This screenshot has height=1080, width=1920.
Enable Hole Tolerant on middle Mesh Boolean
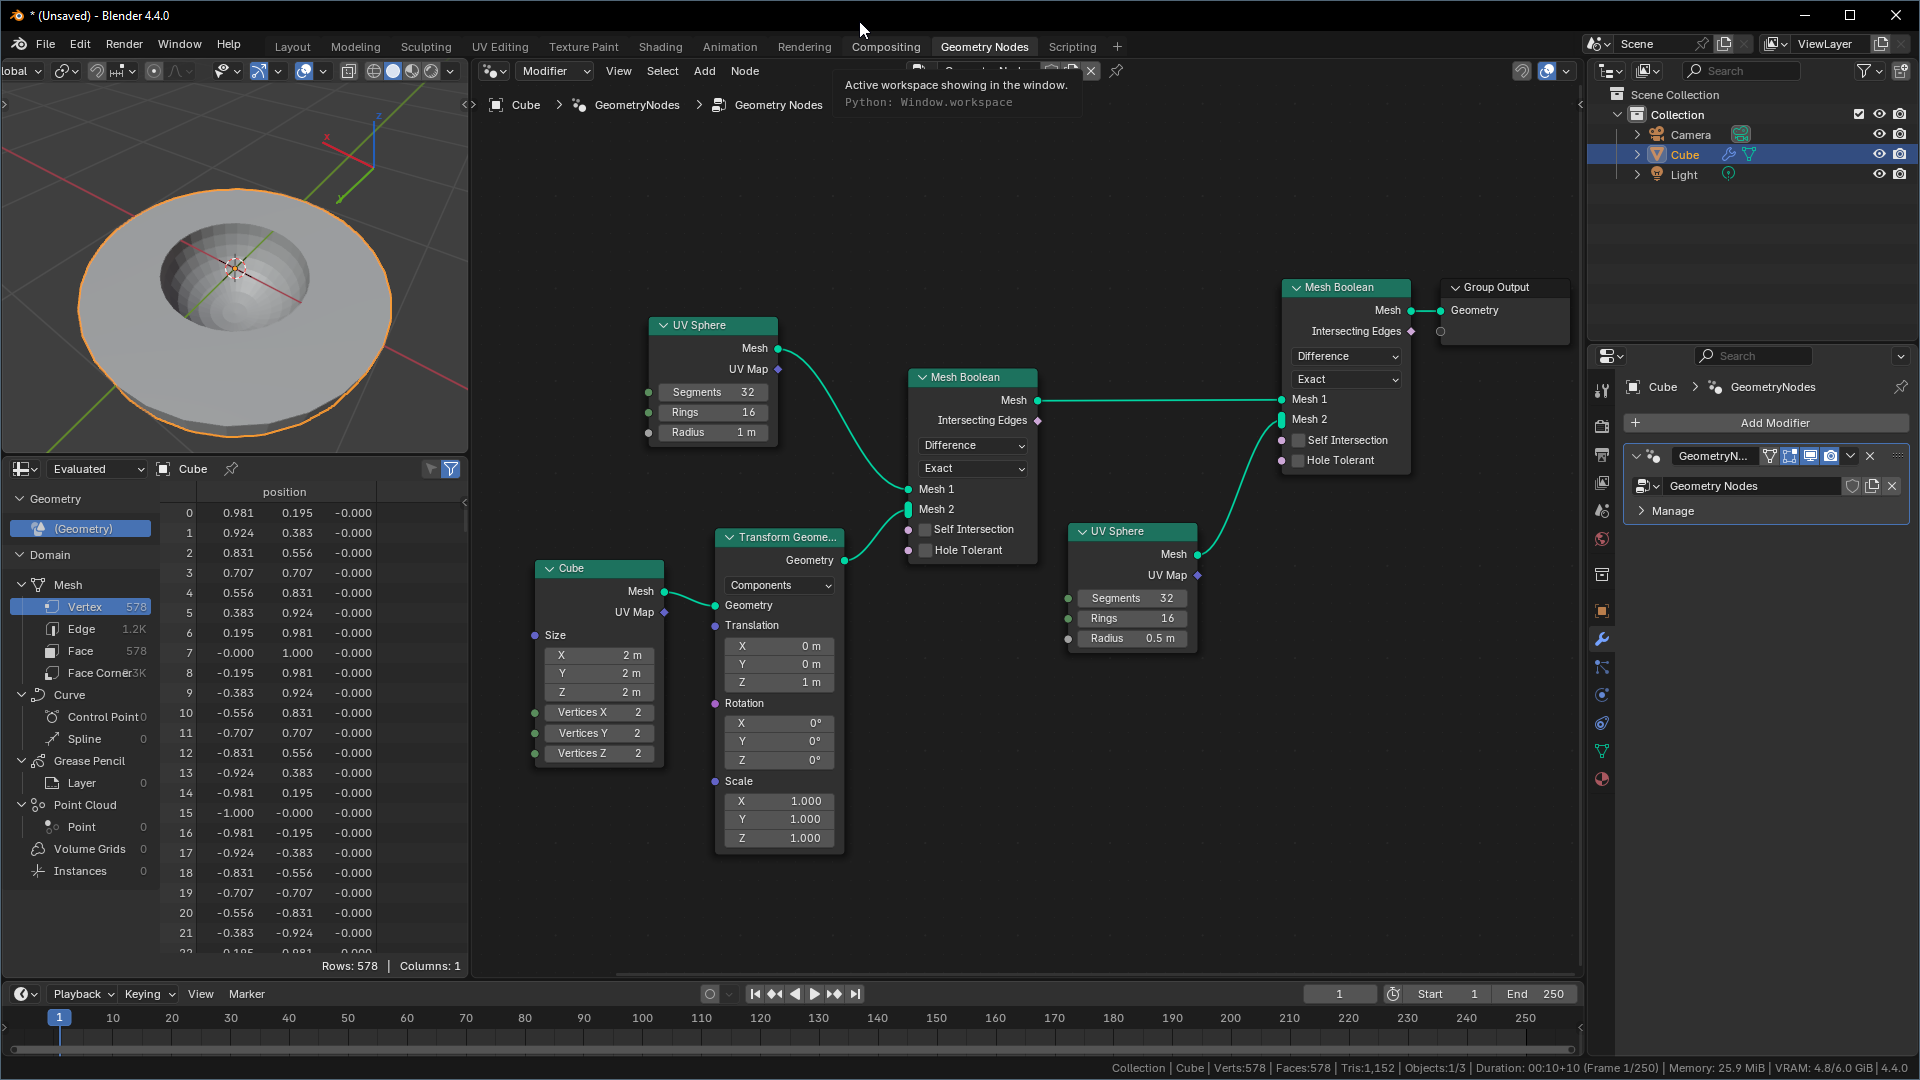click(925, 550)
